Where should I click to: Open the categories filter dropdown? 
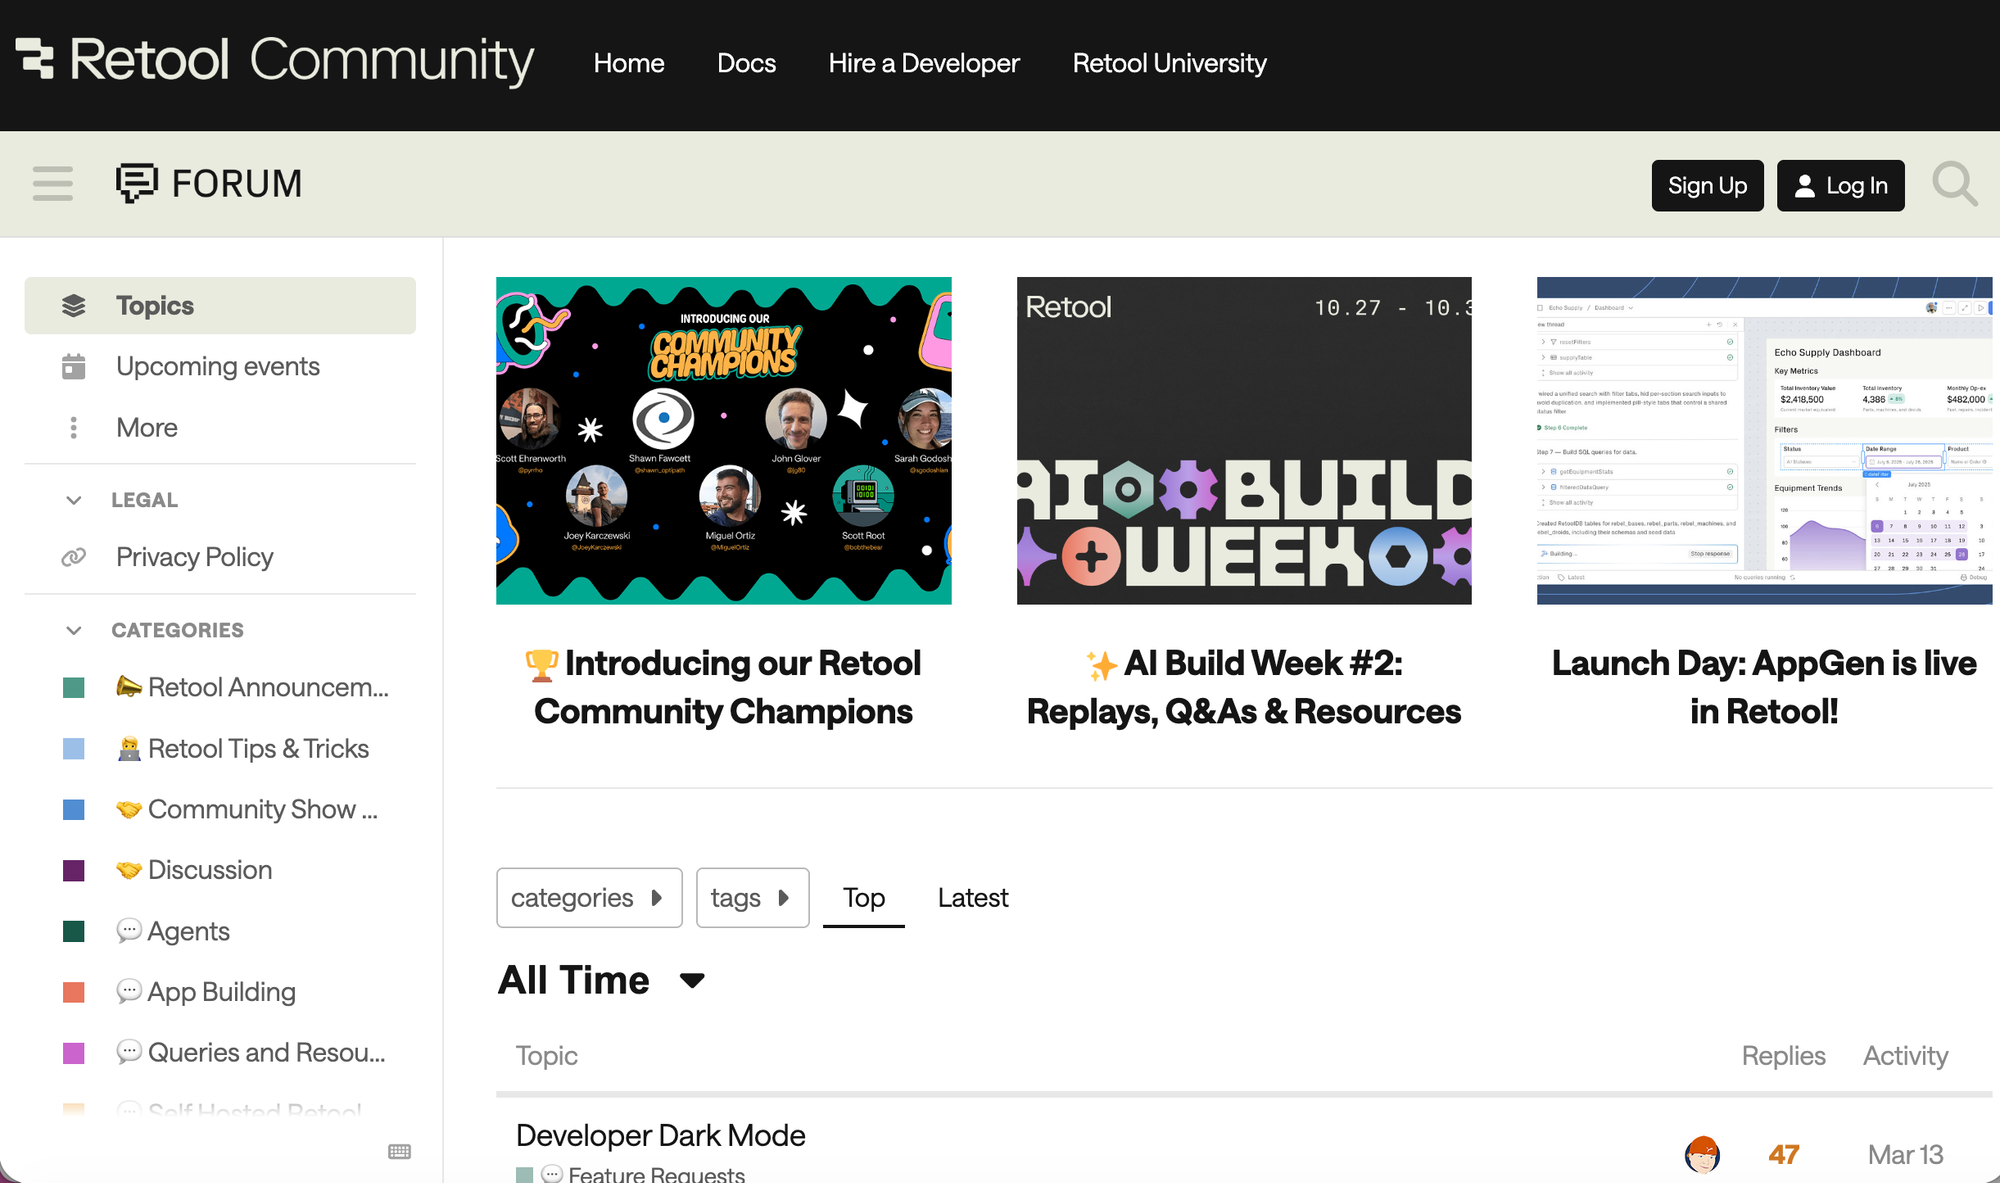[588, 897]
